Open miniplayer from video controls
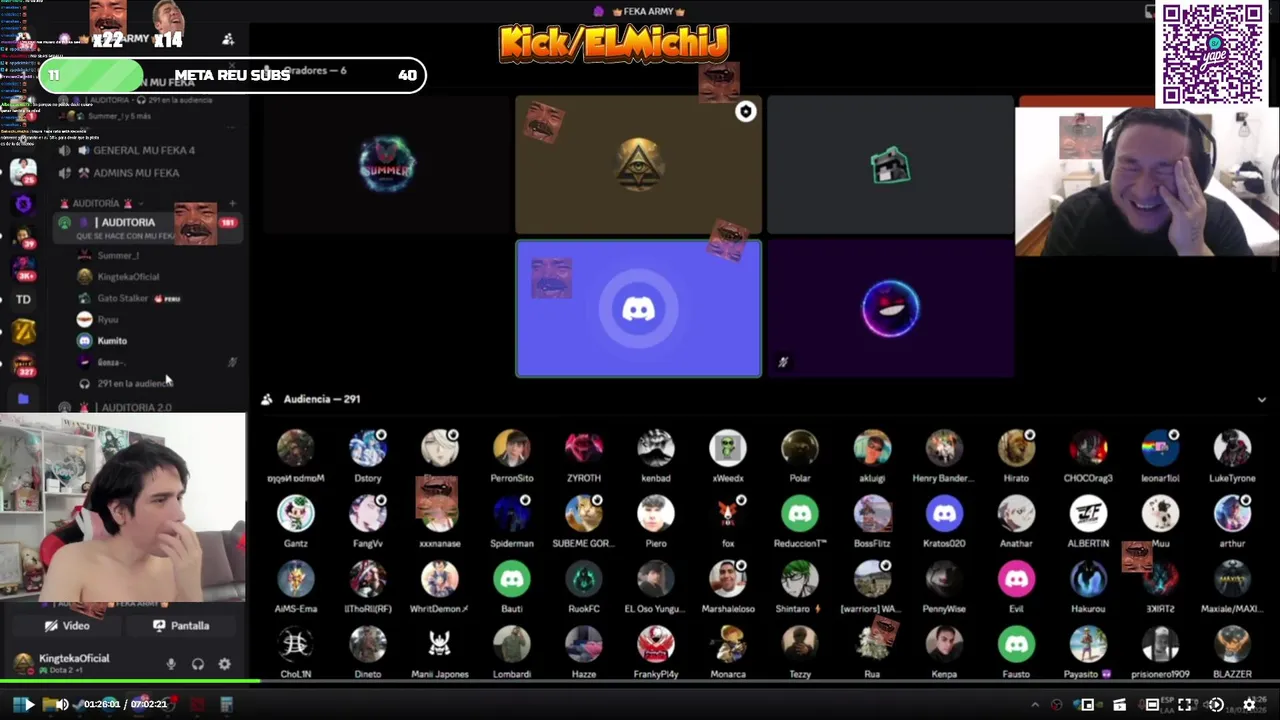 tap(1087, 704)
